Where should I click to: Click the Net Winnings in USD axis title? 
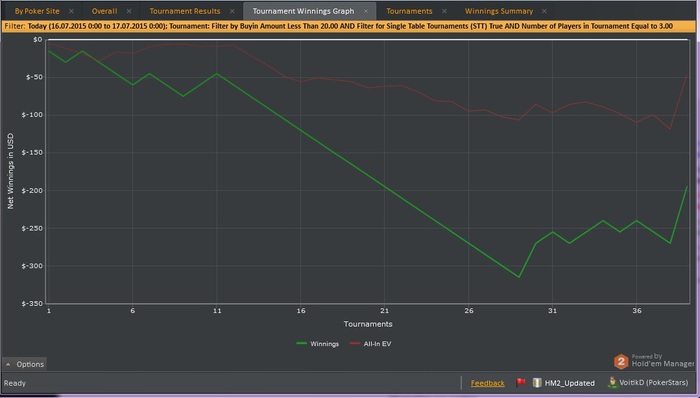pyautogui.click(x=10, y=171)
